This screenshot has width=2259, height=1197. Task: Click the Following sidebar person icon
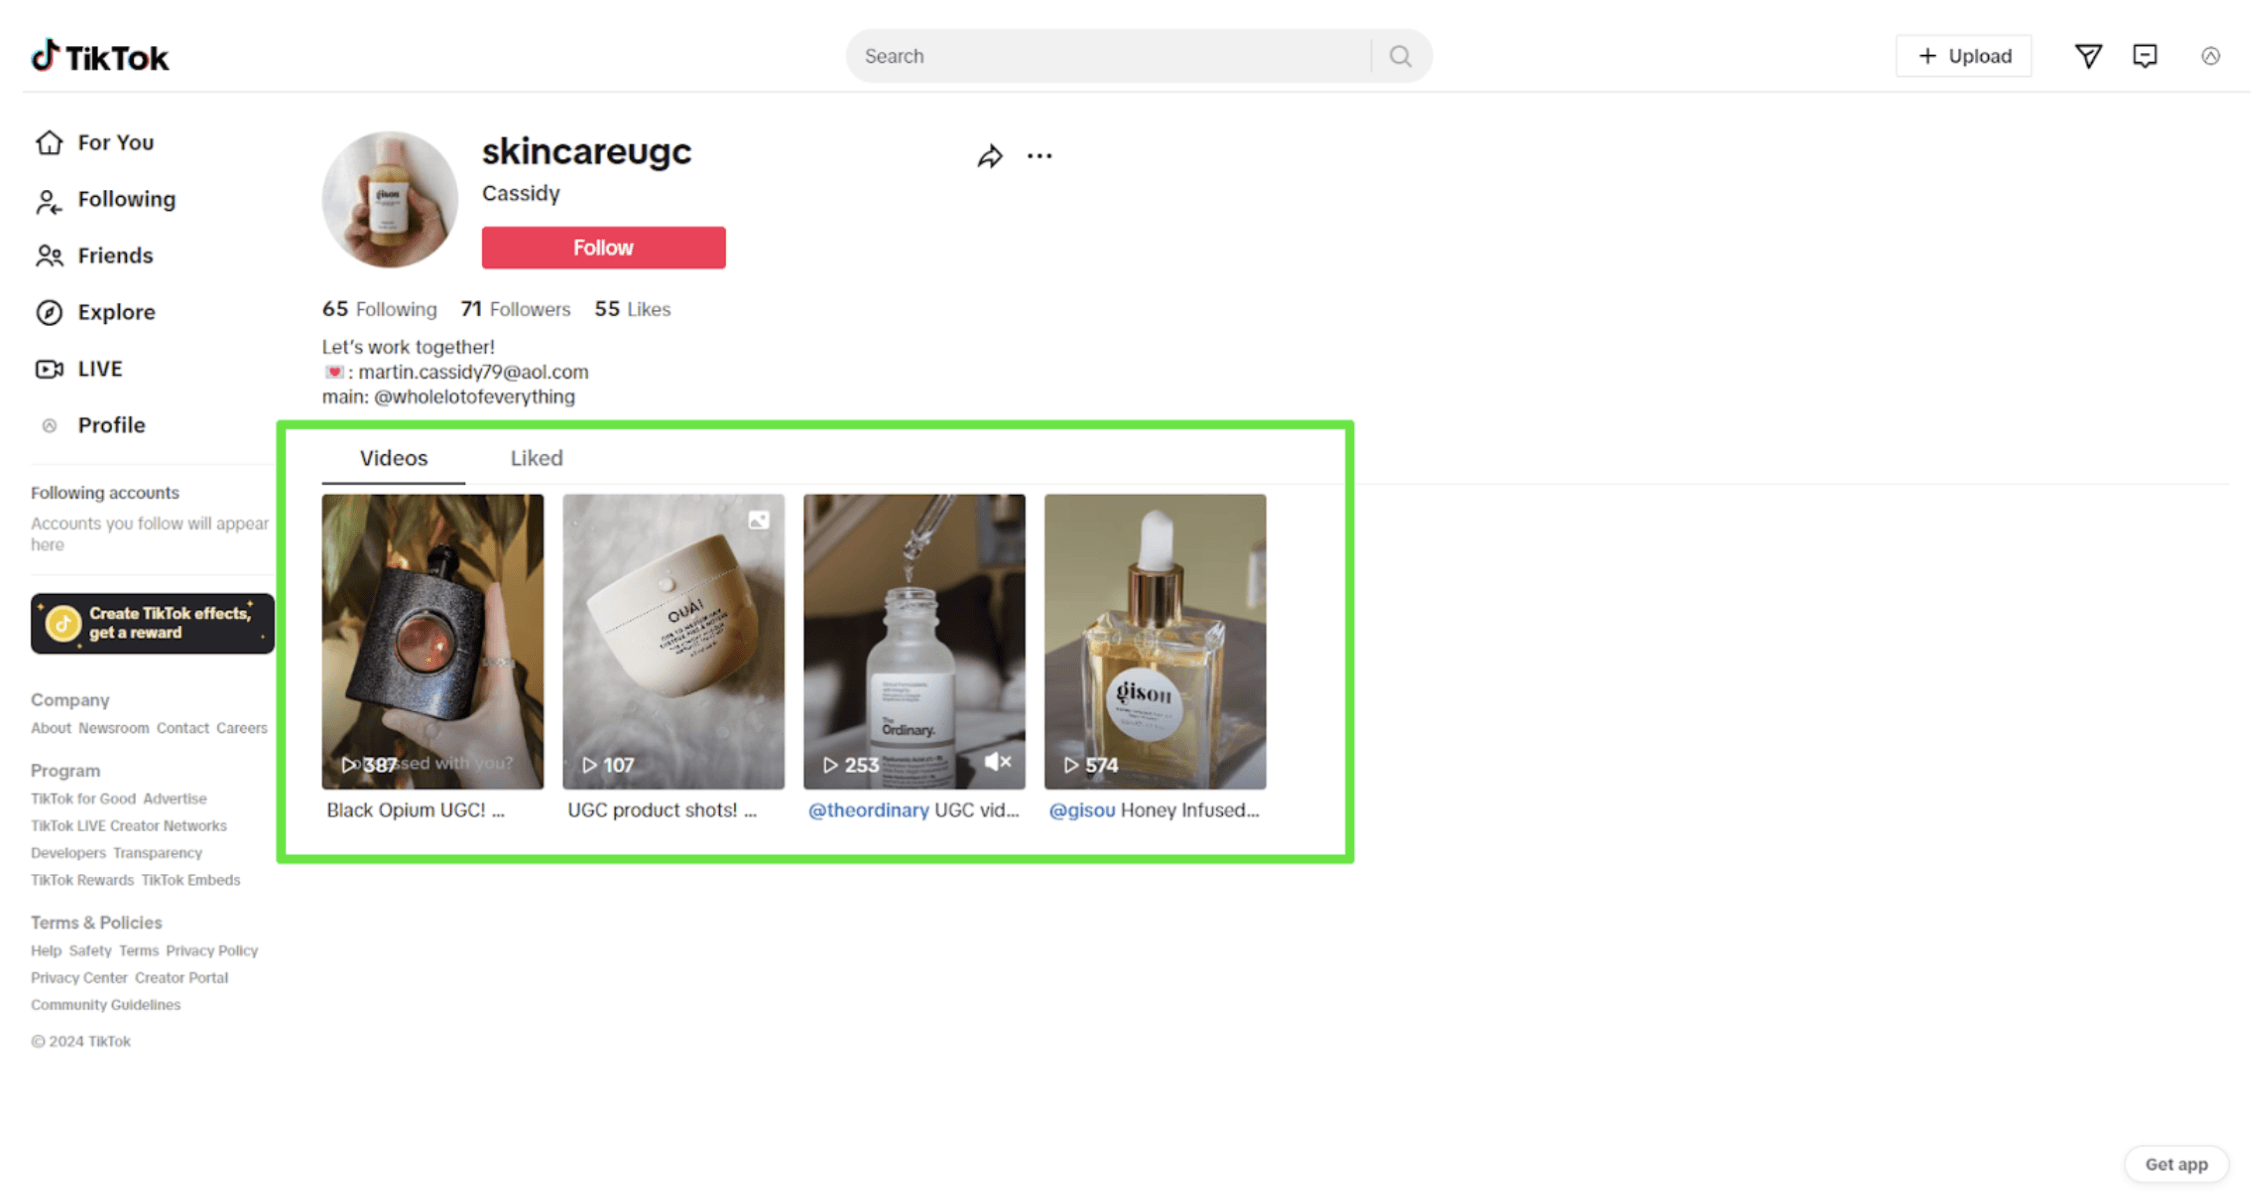(49, 200)
